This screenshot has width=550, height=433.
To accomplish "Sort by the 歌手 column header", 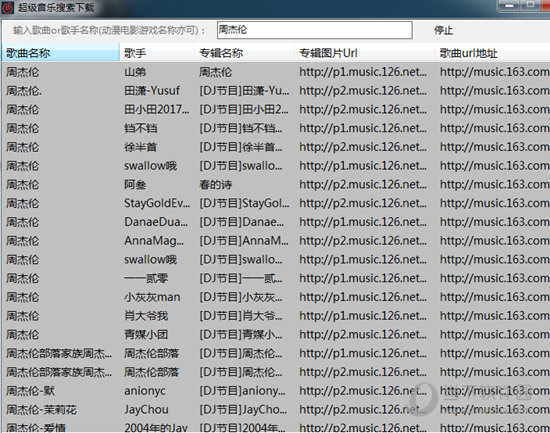I will click(157, 53).
